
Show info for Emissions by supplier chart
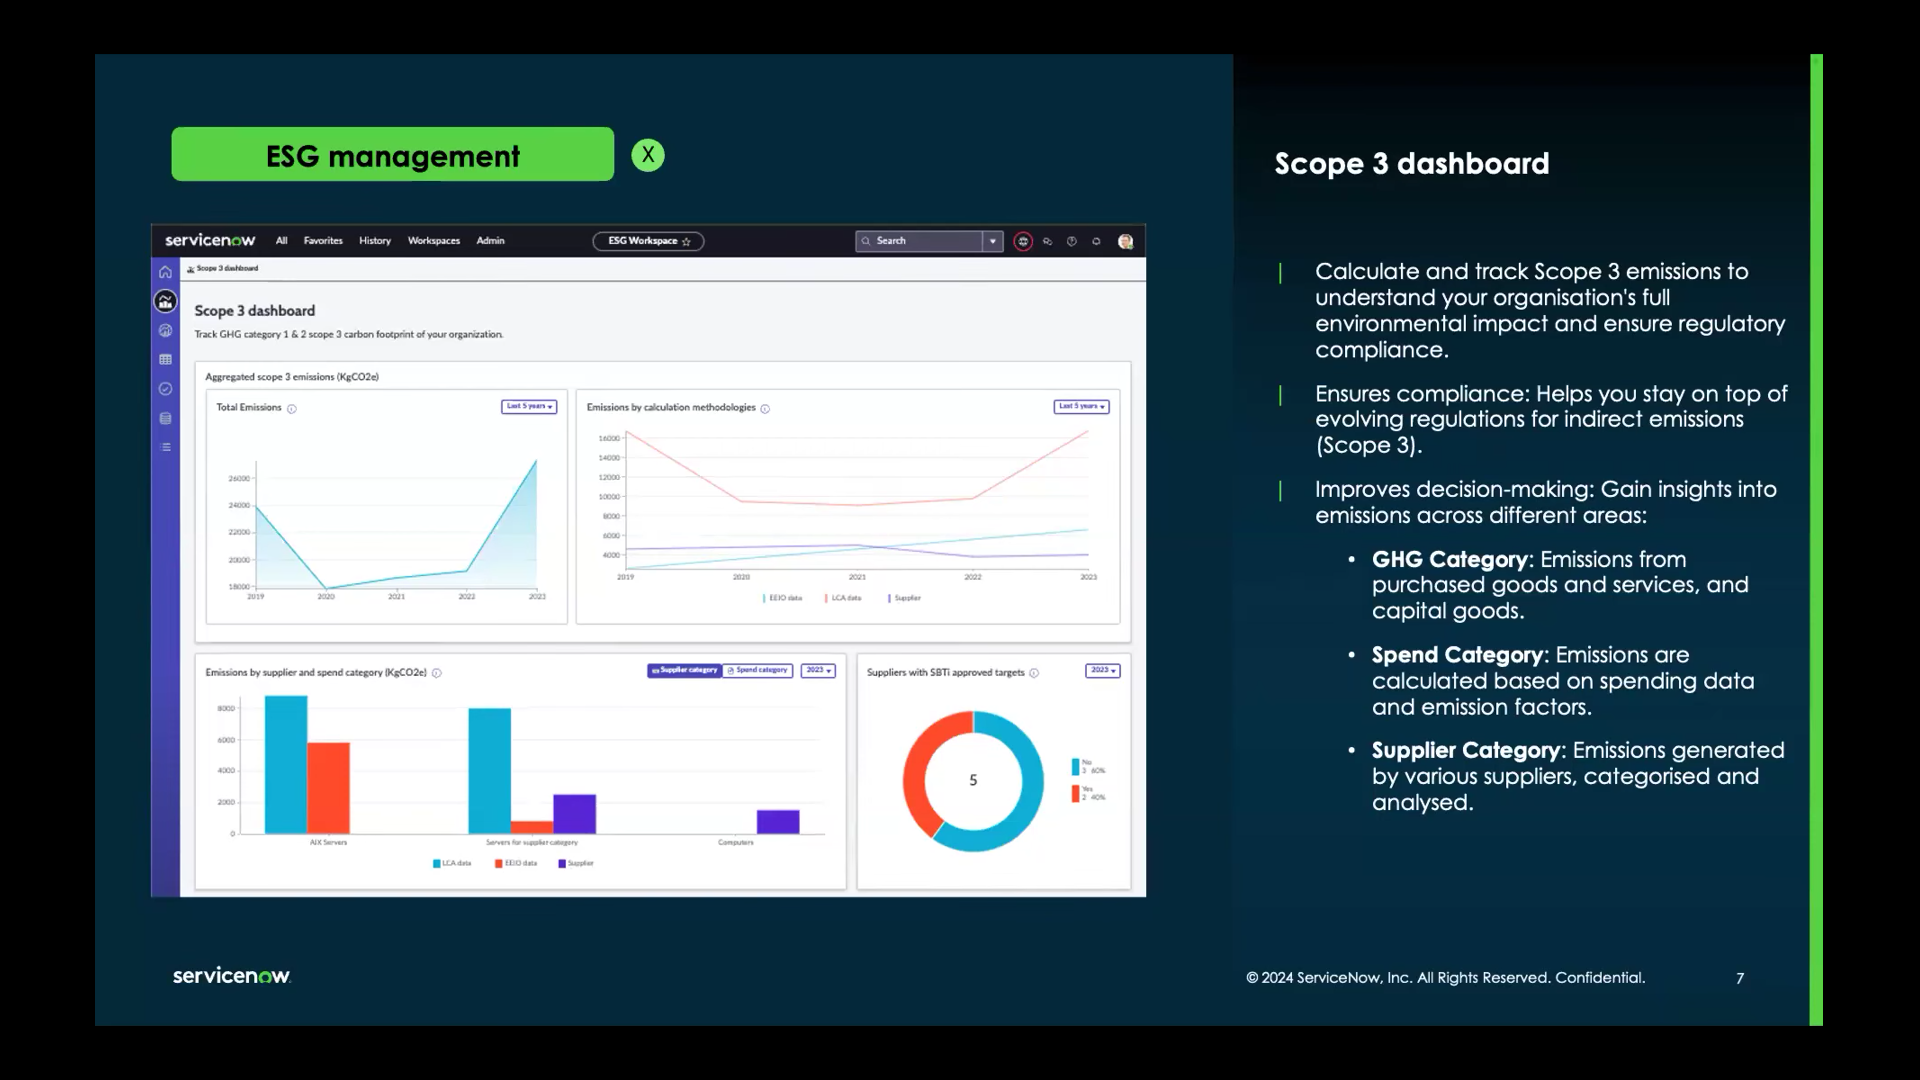coord(436,673)
